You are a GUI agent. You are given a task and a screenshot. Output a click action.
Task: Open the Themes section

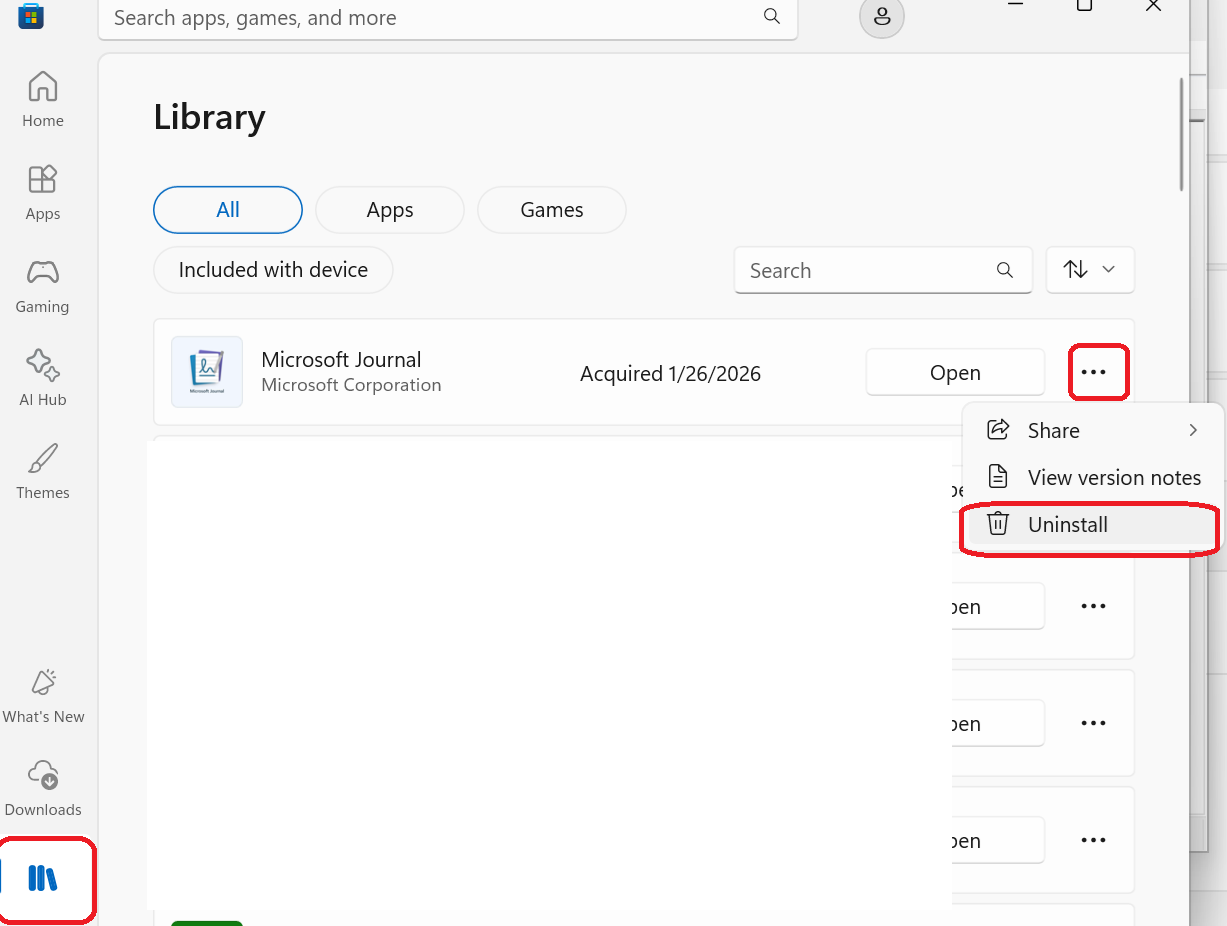[42, 470]
